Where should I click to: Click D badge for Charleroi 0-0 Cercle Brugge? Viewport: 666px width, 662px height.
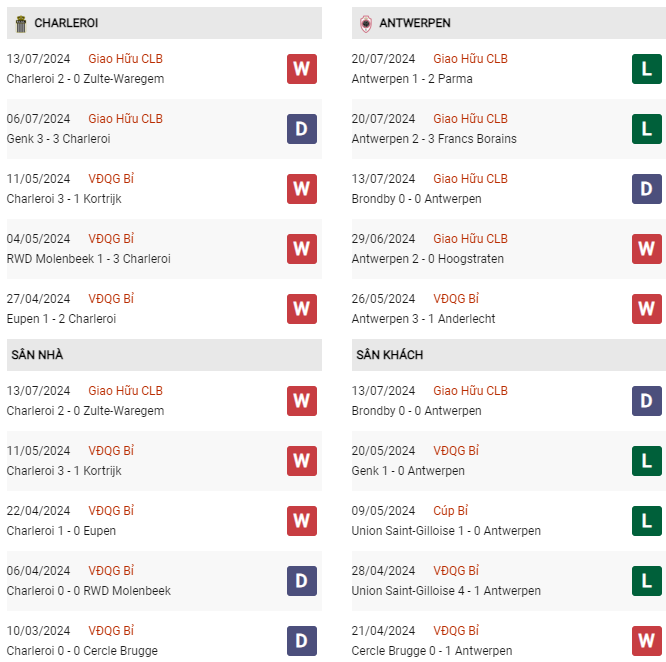302,641
